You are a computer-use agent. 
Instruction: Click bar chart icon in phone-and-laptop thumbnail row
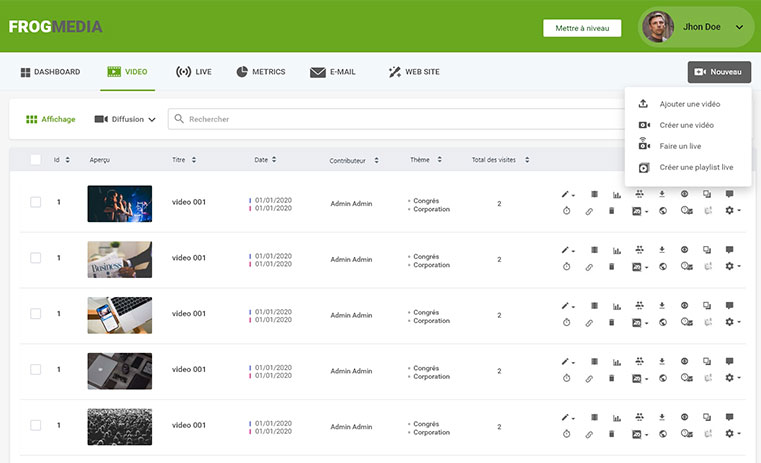tap(616, 306)
